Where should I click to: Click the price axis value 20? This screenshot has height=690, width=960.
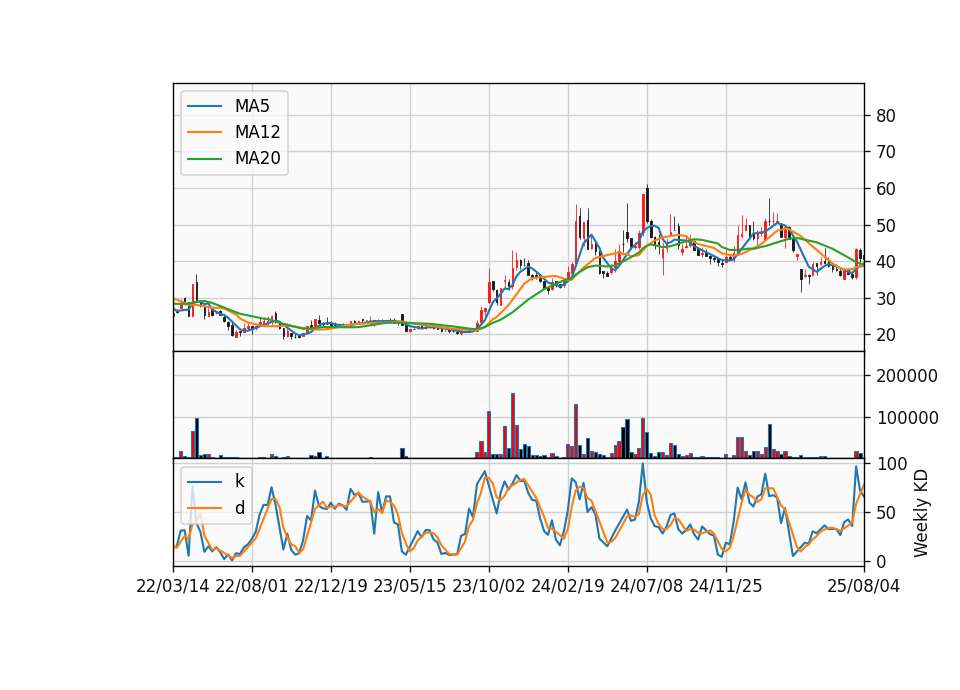(885, 335)
